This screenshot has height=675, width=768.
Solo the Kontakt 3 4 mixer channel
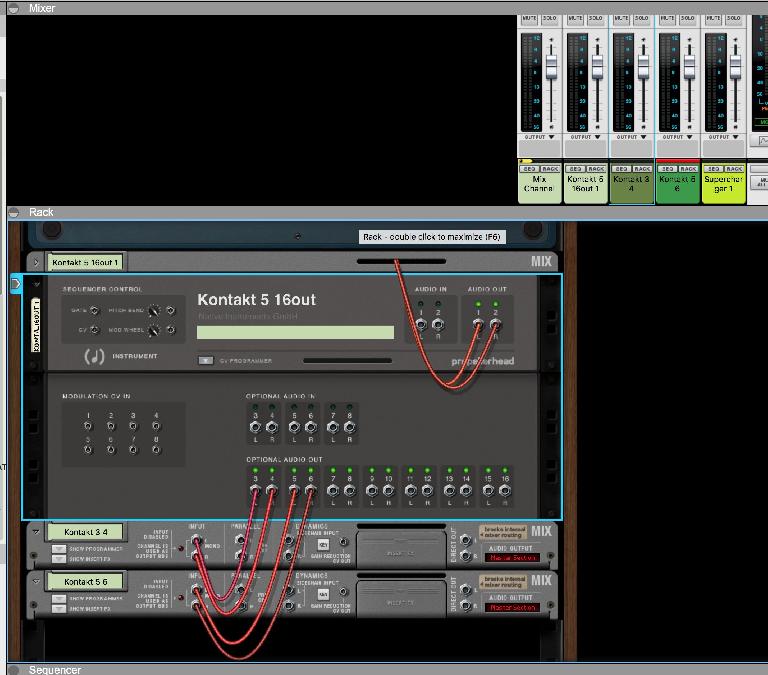click(642, 19)
